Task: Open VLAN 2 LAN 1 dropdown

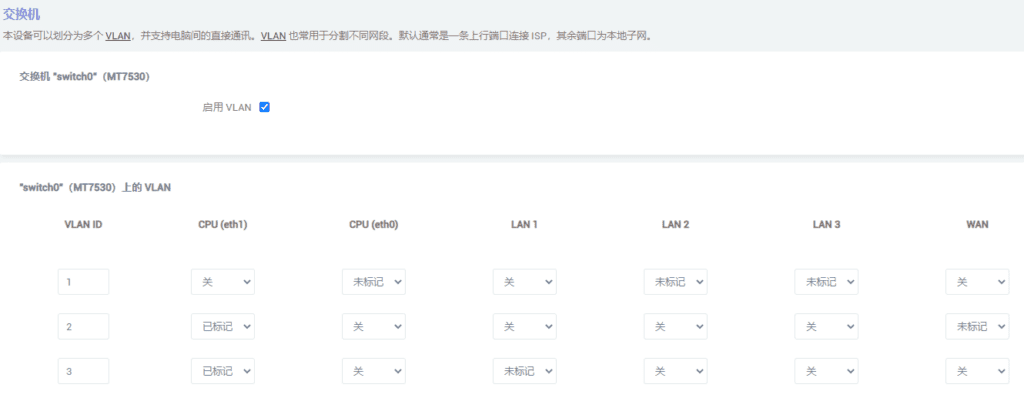Action: (524, 326)
